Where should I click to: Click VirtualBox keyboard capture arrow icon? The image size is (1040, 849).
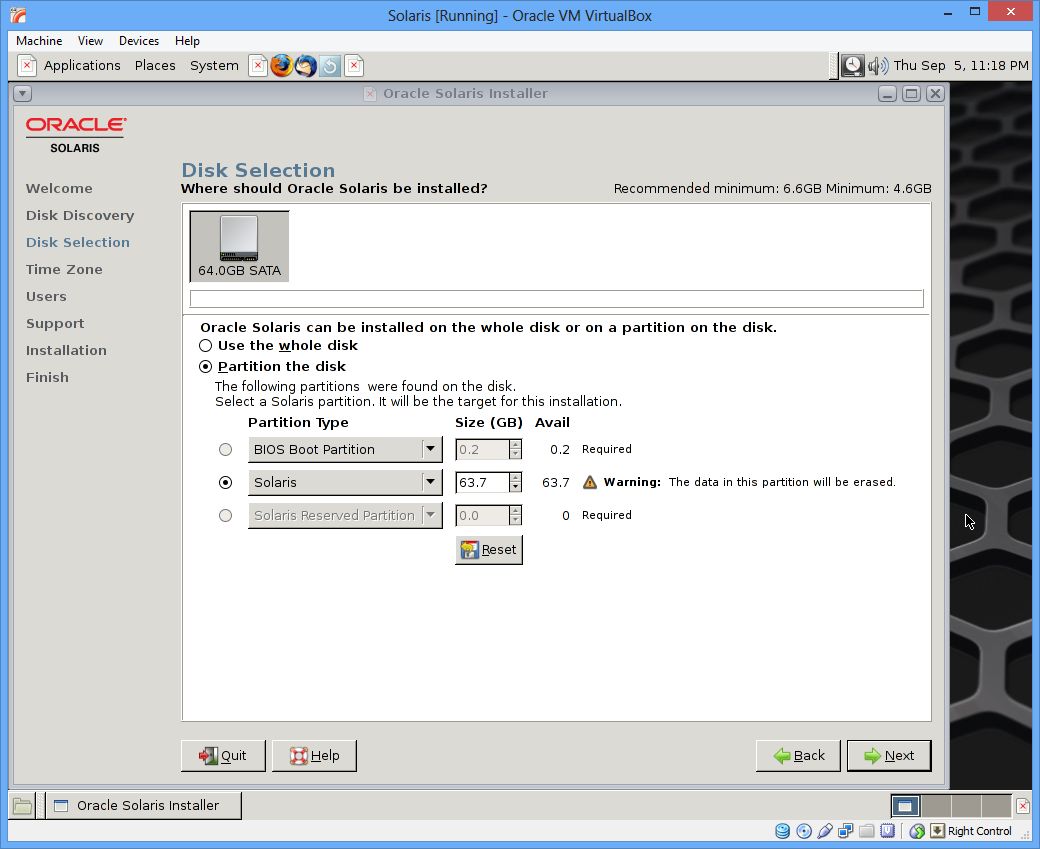coord(937,831)
